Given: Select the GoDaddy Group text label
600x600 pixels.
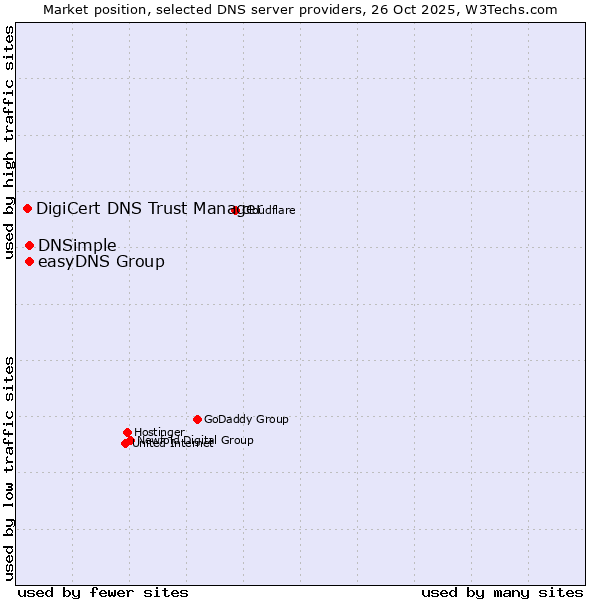Looking at the screenshot, I should (x=246, y=419).
